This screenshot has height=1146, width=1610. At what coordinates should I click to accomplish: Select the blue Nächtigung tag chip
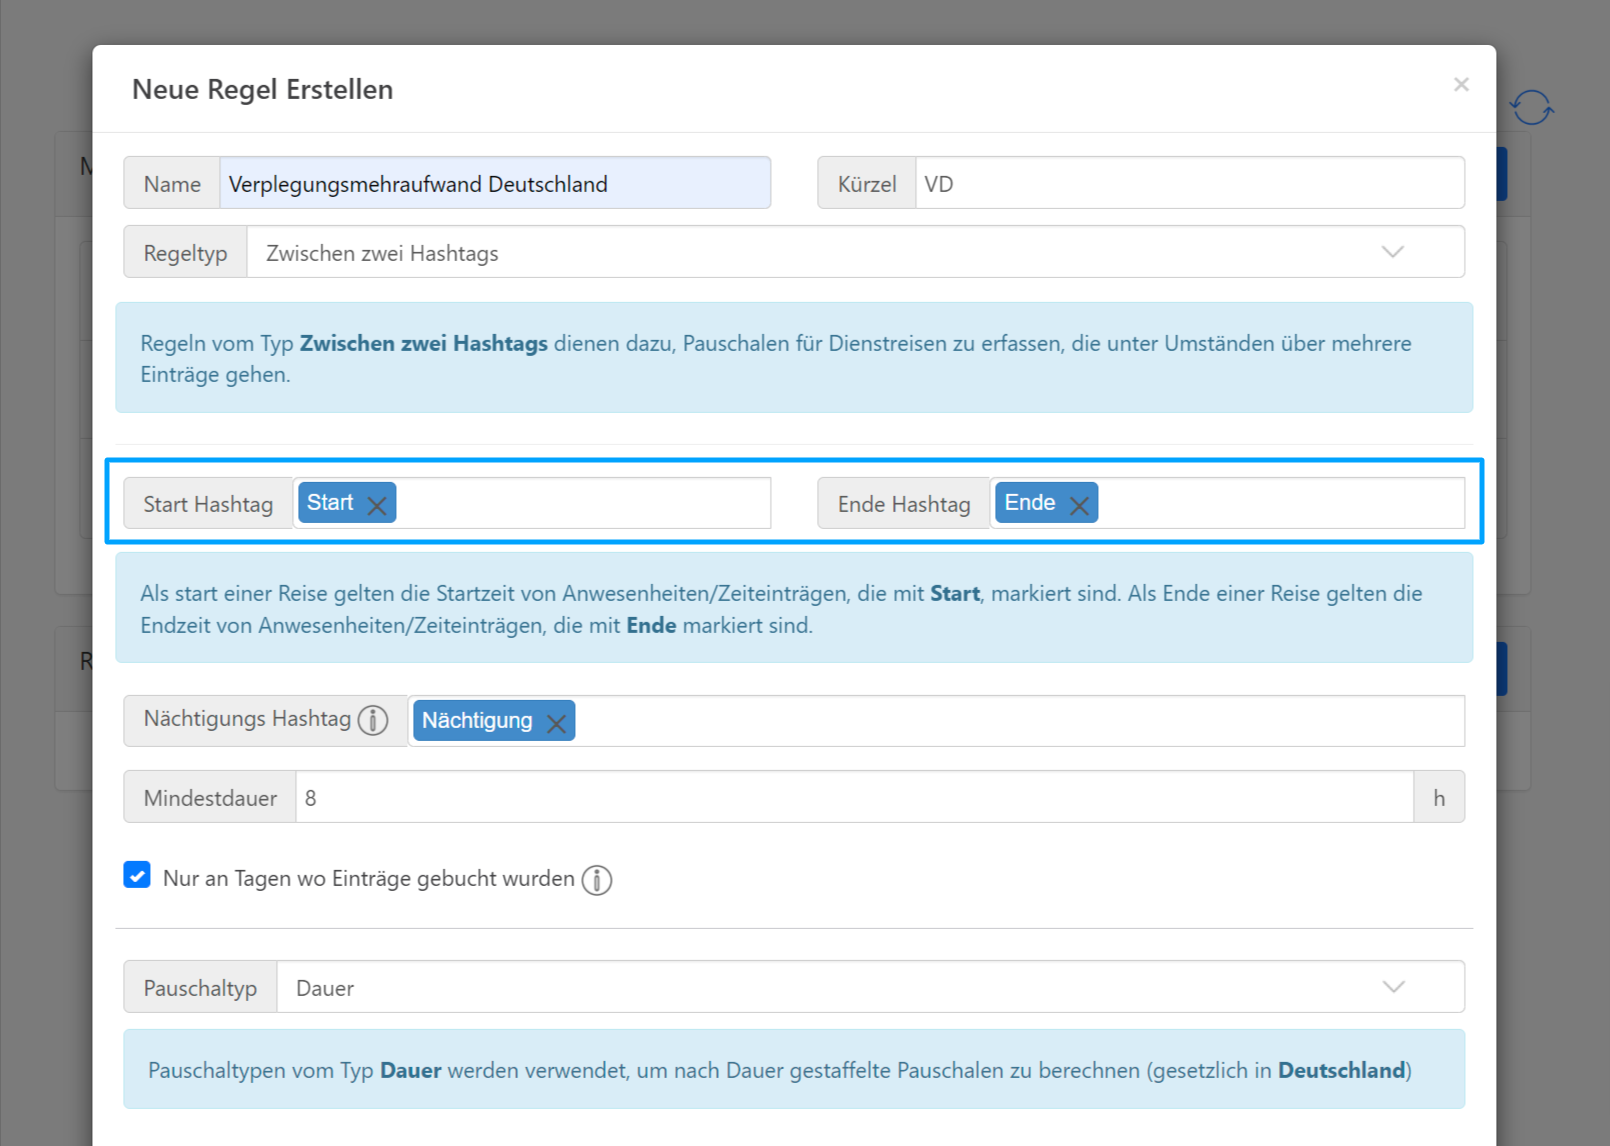tap(477, 721)
